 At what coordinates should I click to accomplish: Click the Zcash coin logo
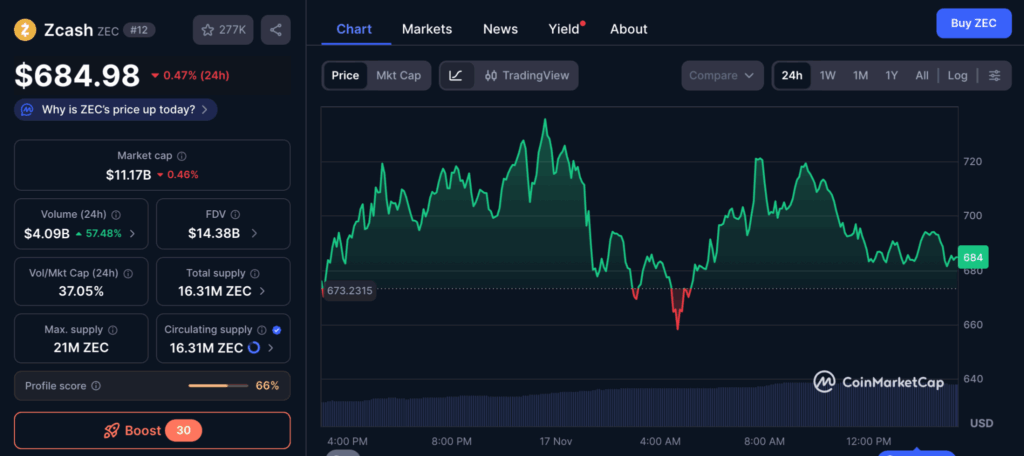pyautogui.click(x=25, y=30)
